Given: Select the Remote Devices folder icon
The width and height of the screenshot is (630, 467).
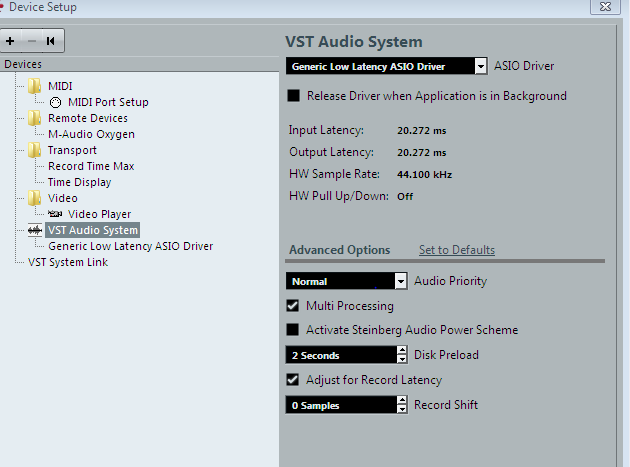Looking at the screenshot, I should point(35,118).
